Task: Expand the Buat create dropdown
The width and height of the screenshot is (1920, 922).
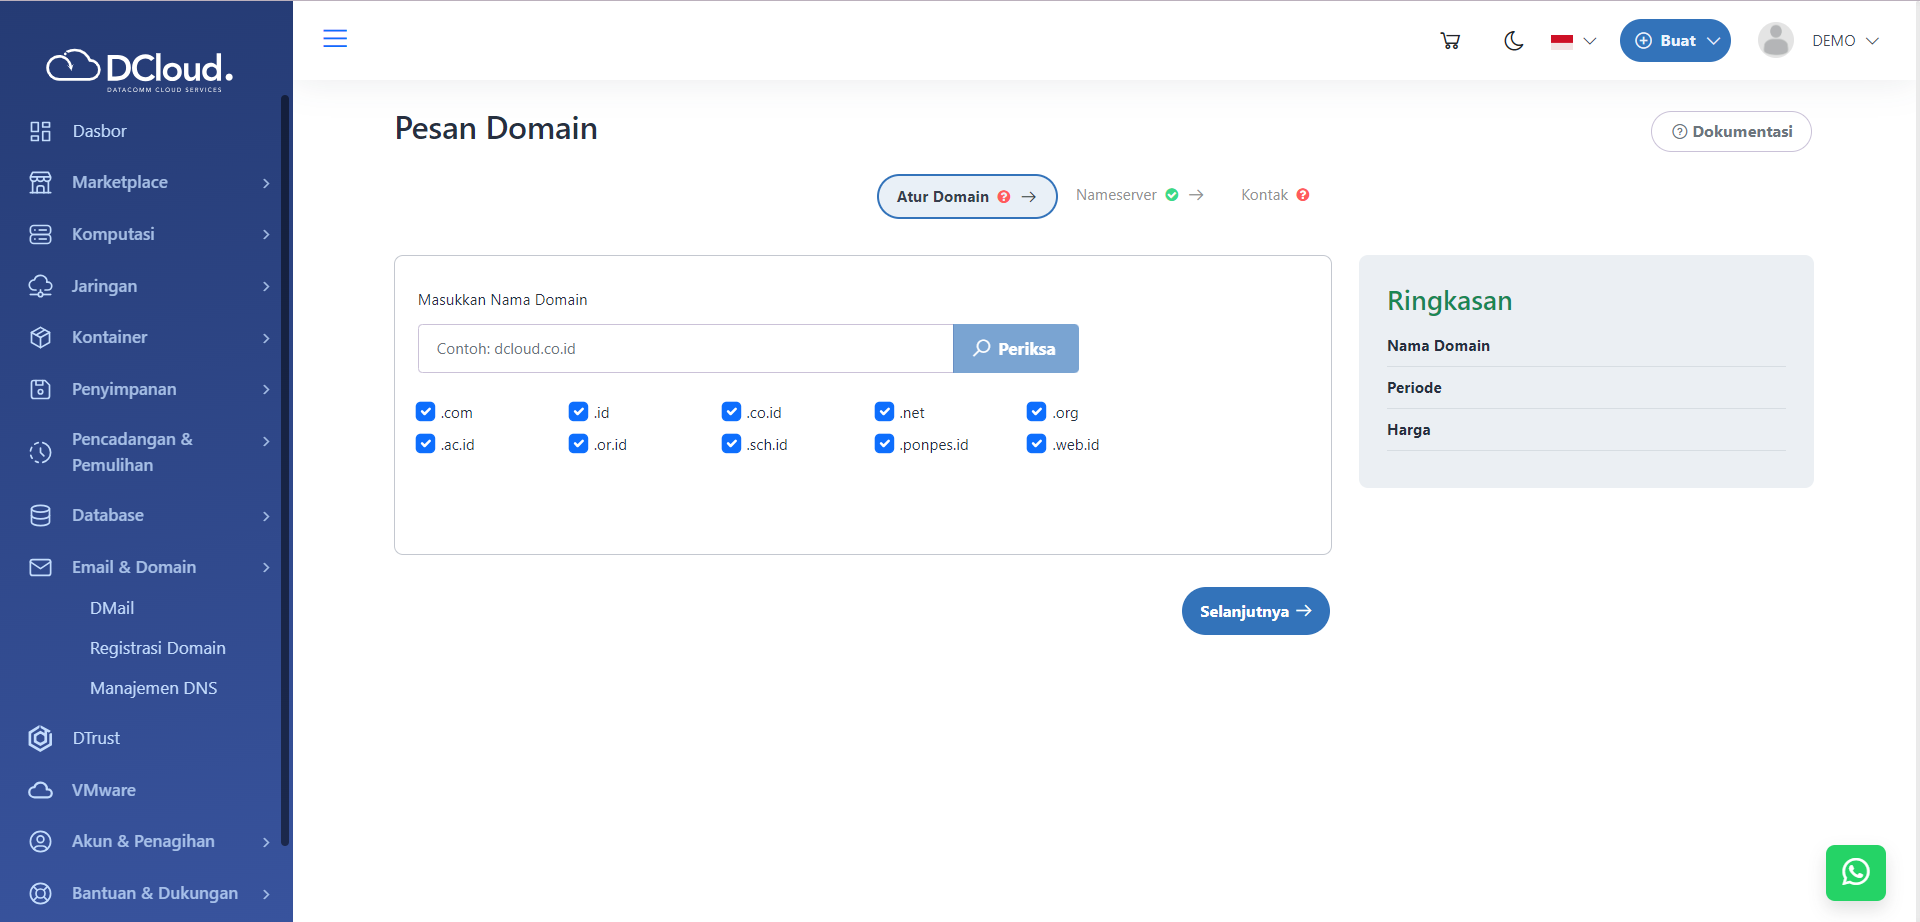Action: pos(1674,40)
